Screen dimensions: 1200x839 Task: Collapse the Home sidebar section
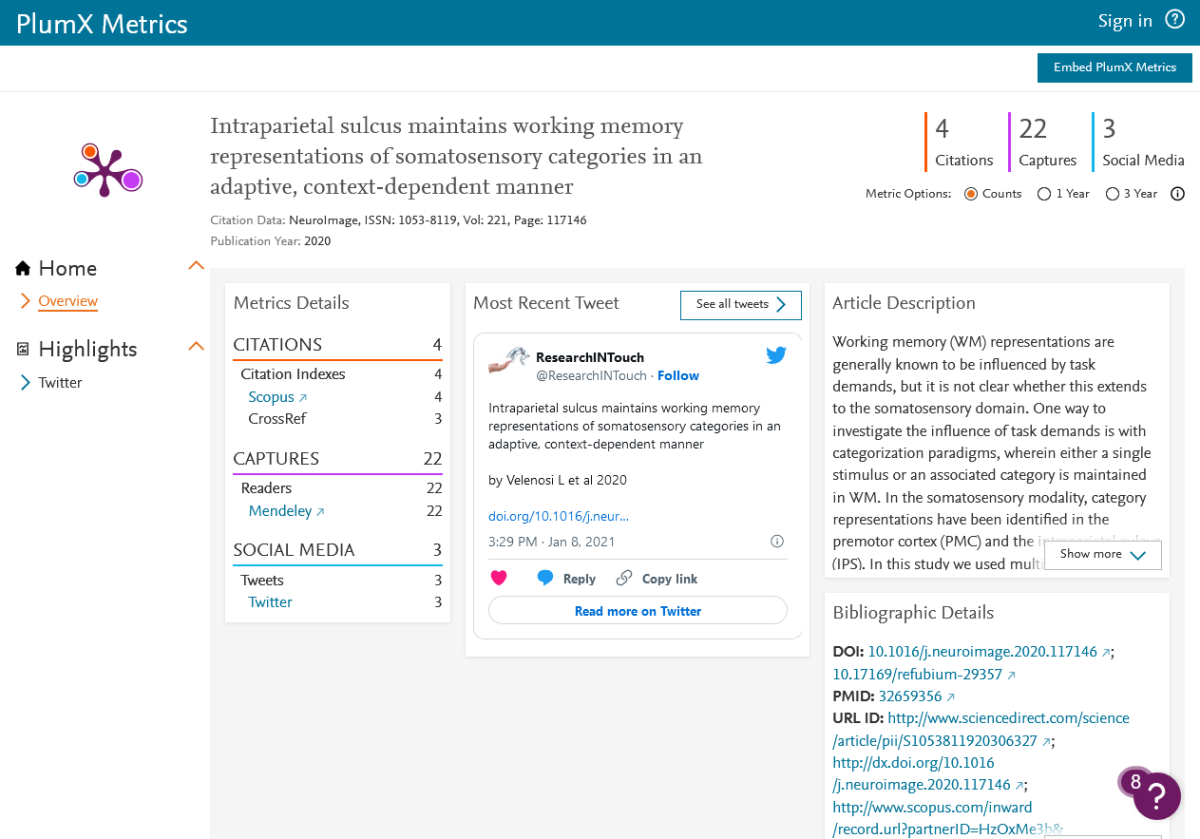196,266
